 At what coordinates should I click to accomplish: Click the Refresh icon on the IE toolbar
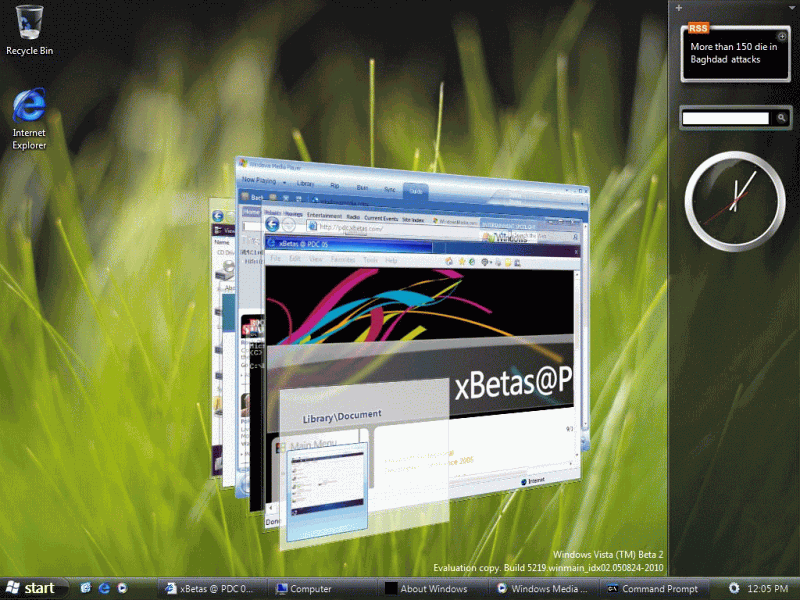(471, 262)
